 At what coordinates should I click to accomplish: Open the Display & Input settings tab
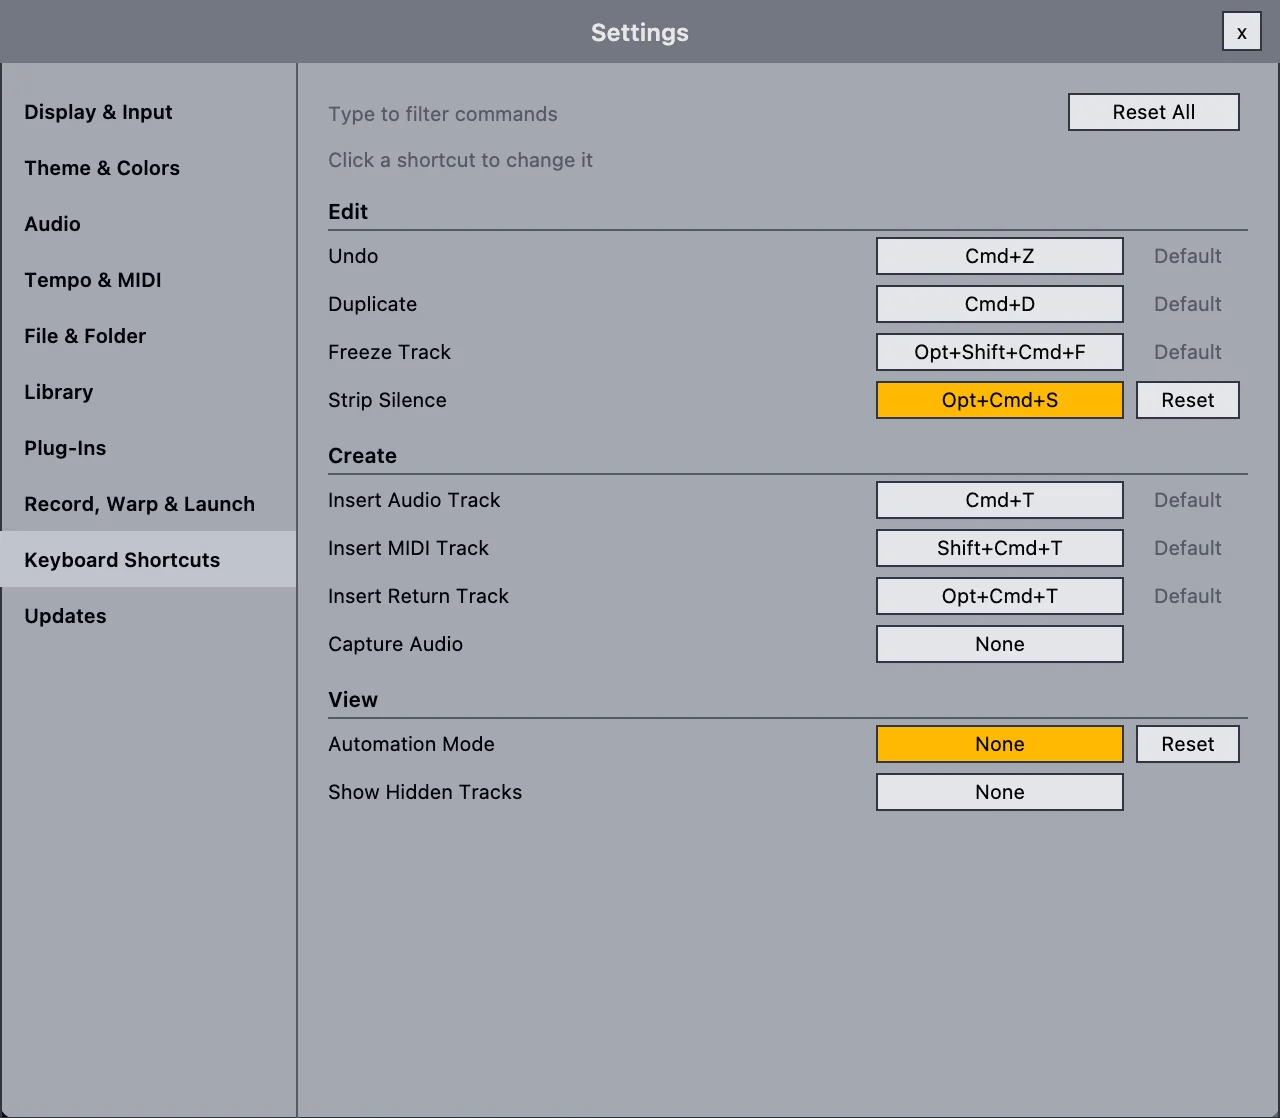(x=148, y=112)
